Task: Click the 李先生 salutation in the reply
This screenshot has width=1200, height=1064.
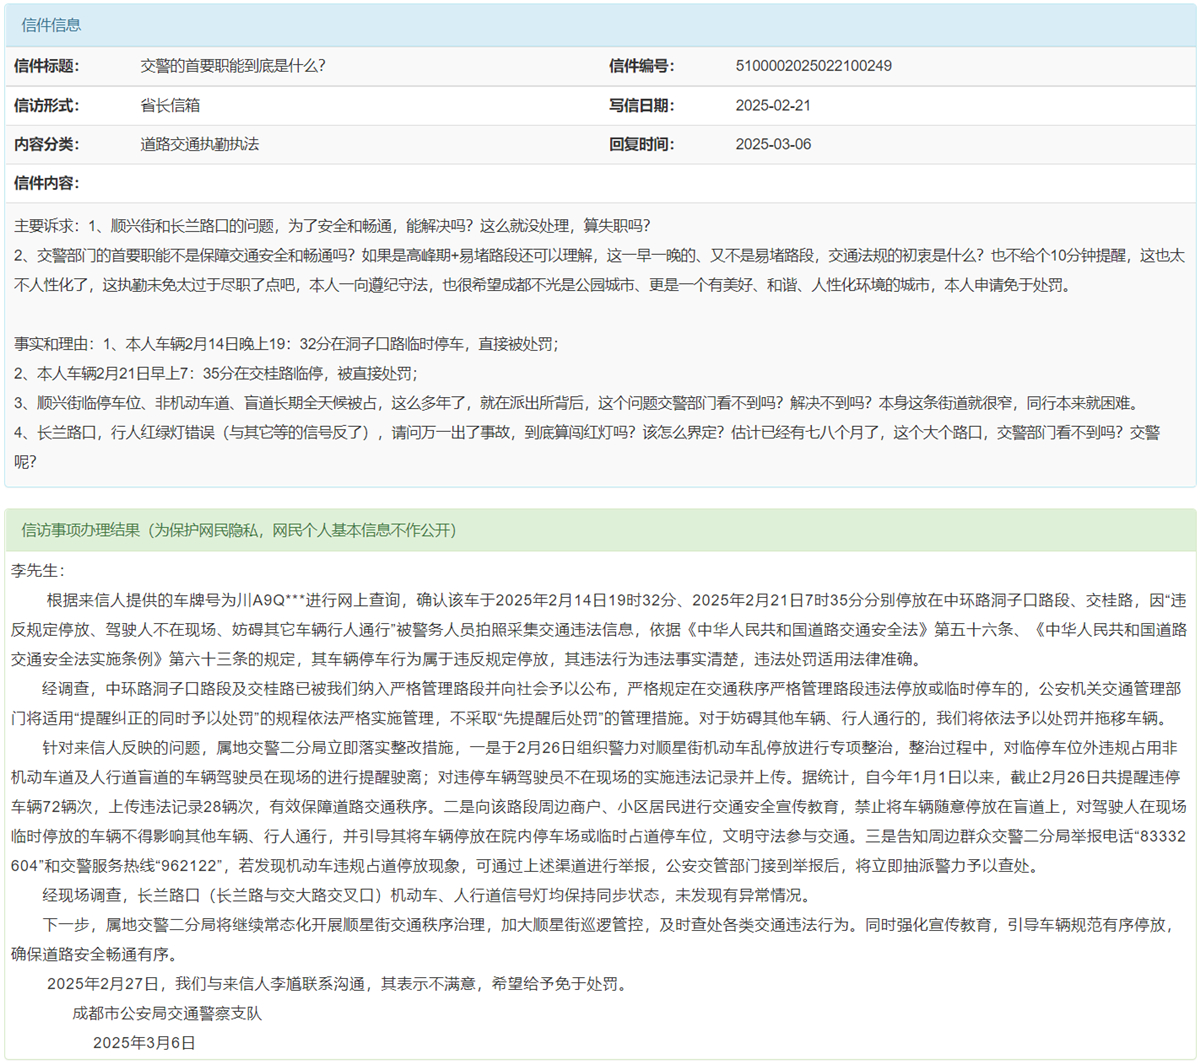Action: coord(37,571)
